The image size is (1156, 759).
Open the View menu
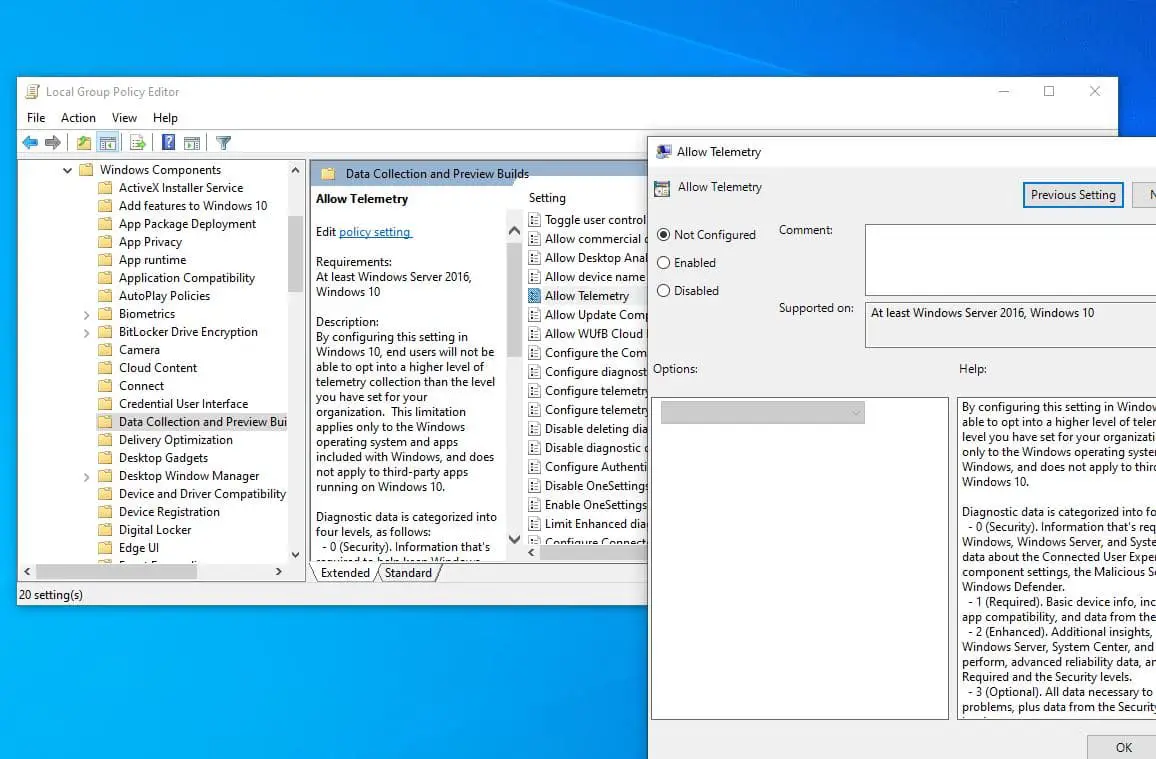pyautogui.click(x=124, y=118)
